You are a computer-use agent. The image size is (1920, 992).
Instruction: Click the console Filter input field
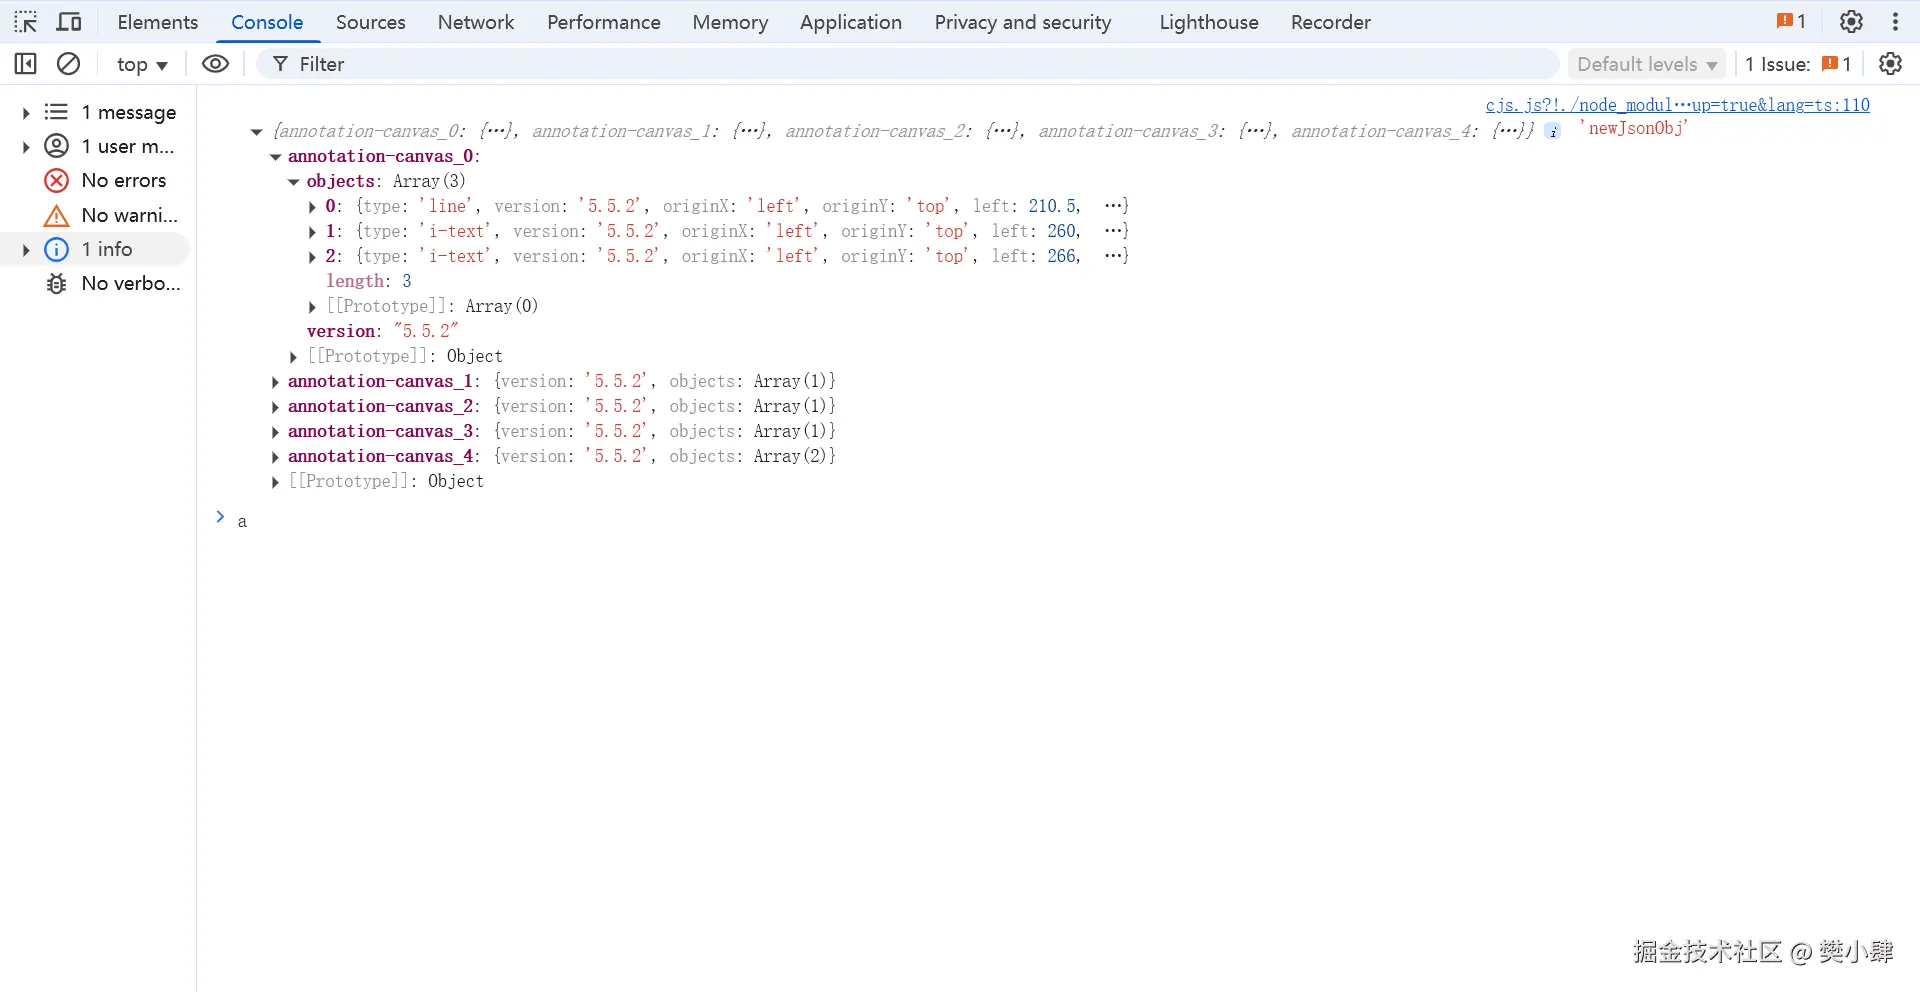point(908,64)
